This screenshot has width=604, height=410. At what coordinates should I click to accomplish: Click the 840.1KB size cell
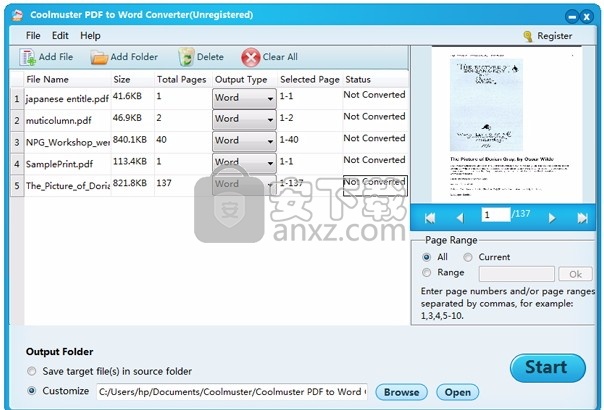pos(133,140)
